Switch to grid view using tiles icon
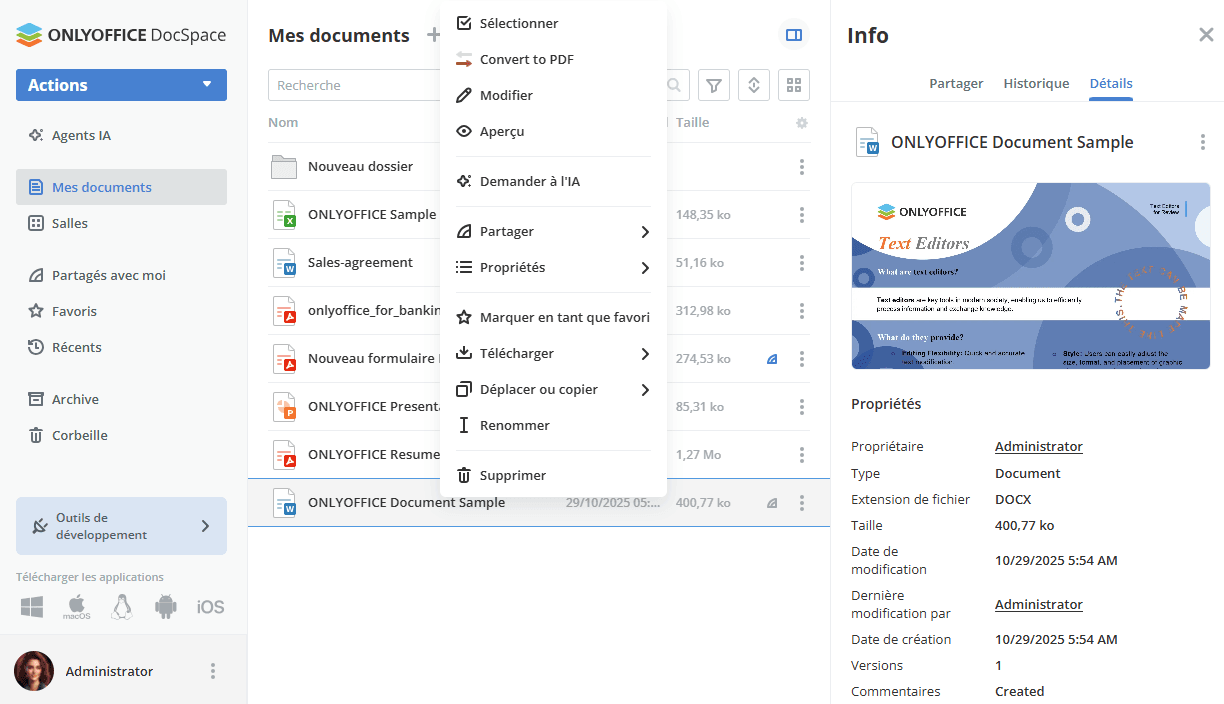 click(x=793, y=85)
